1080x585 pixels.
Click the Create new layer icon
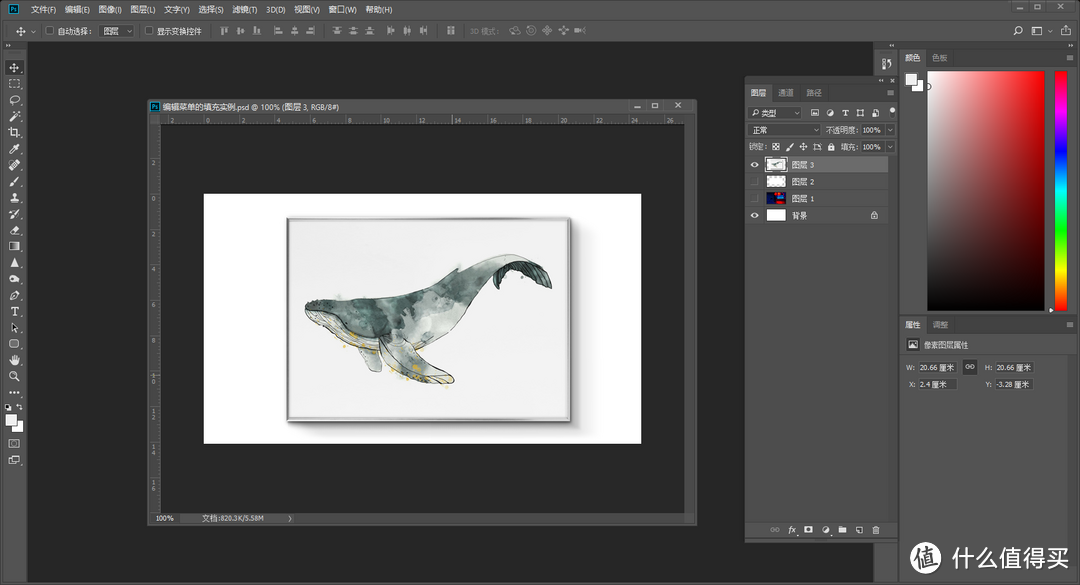coord(858,529)
